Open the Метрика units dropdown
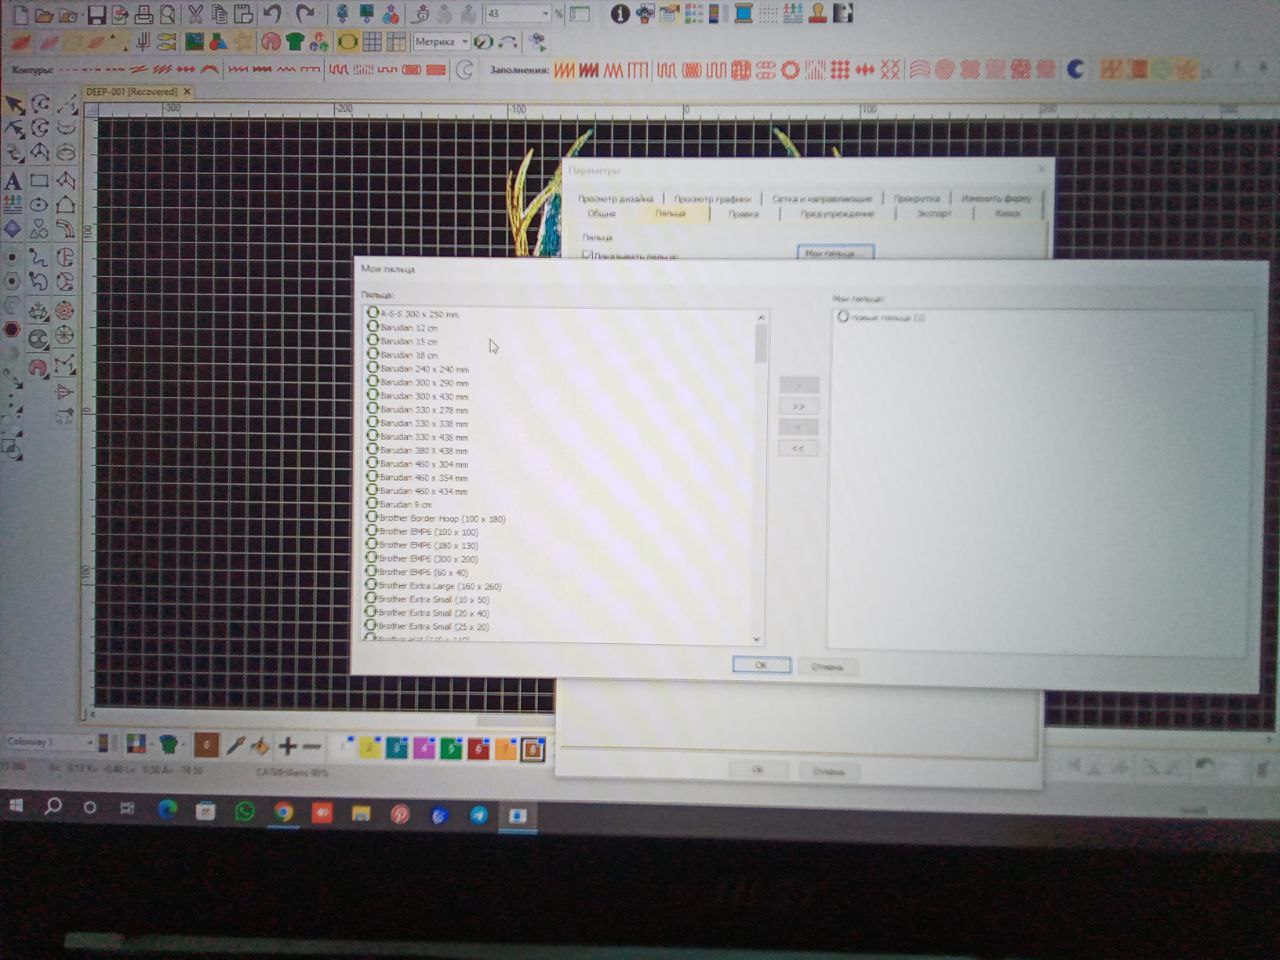The width and height of the screenshot is (1280, 960). point(441,42)
